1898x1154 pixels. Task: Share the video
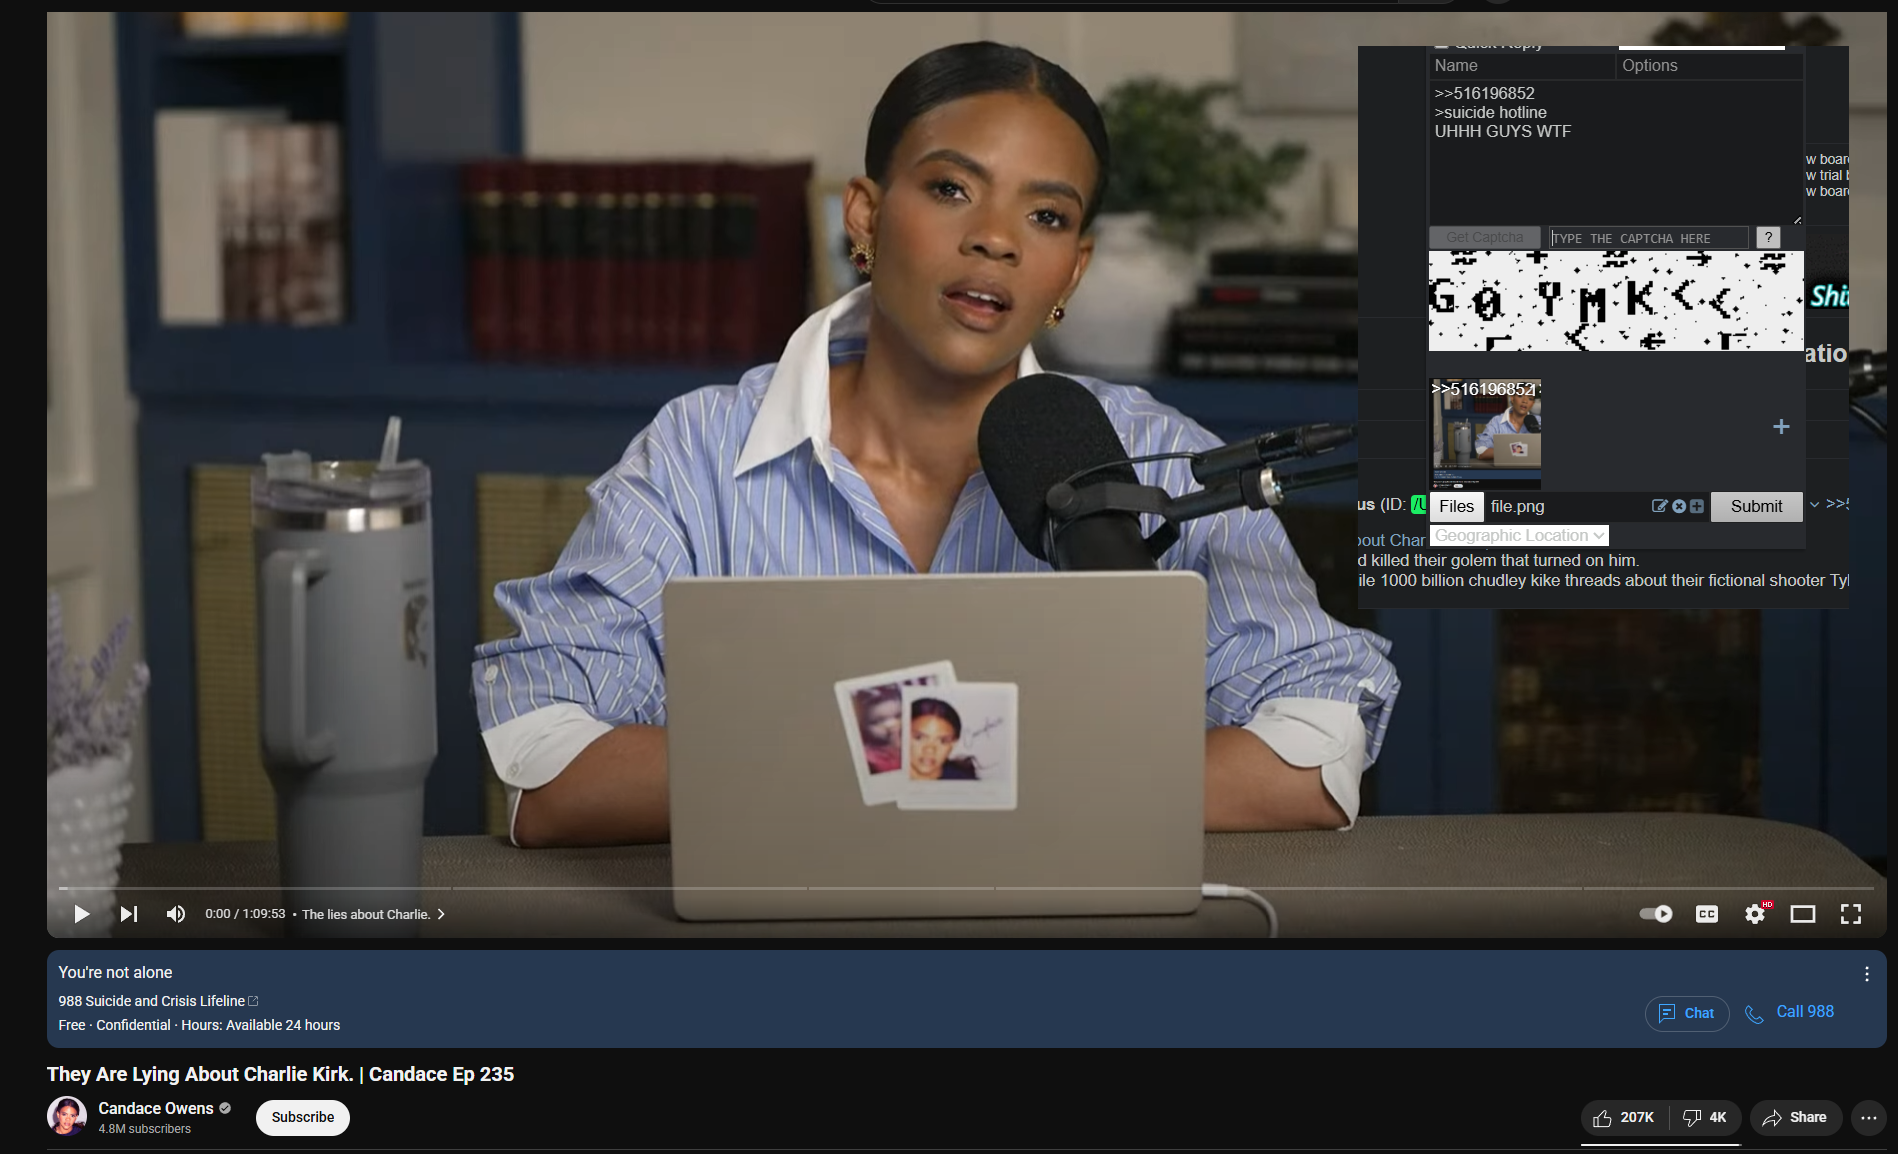[x=1795, y=1117]
